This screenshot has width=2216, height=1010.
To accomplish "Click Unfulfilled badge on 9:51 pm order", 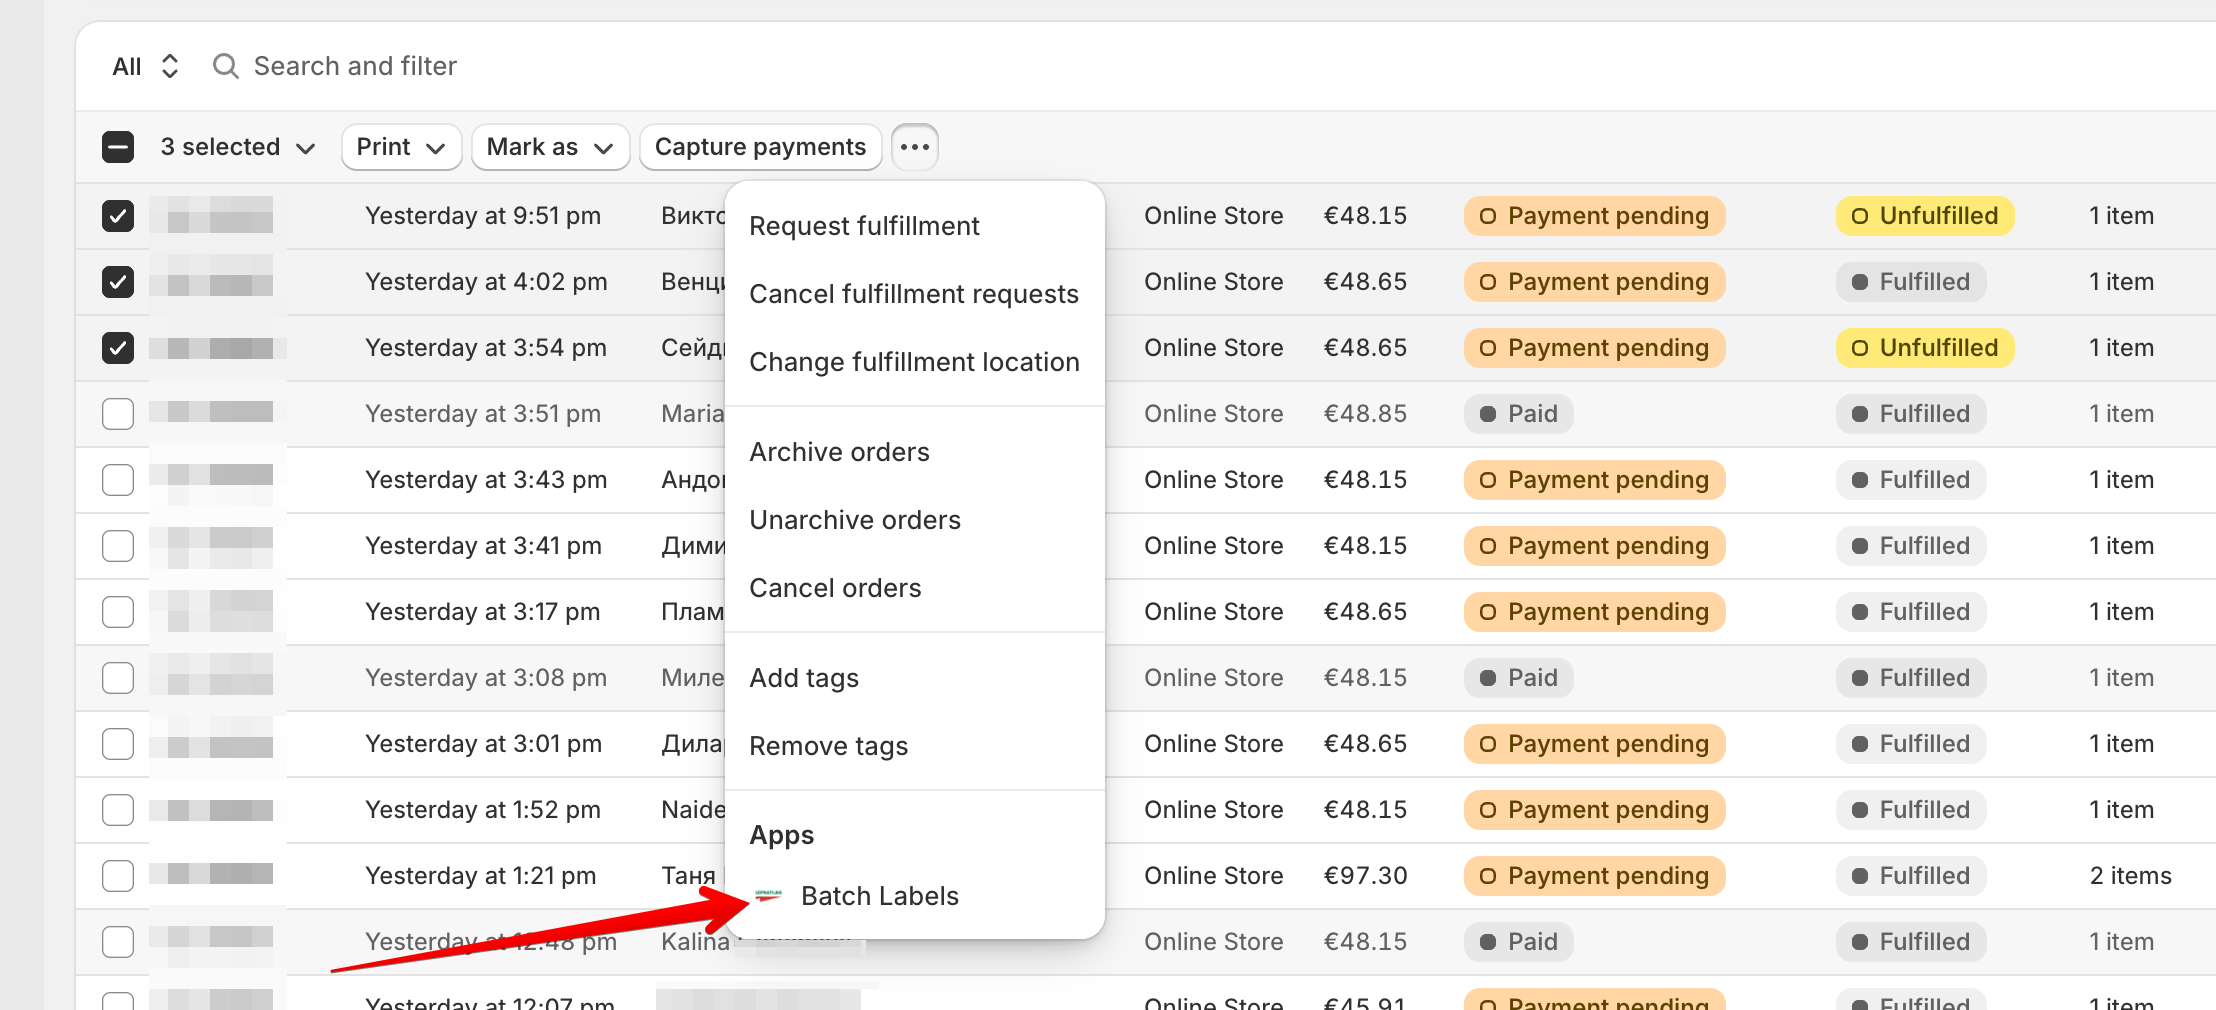I will [x=1925, y=216].
